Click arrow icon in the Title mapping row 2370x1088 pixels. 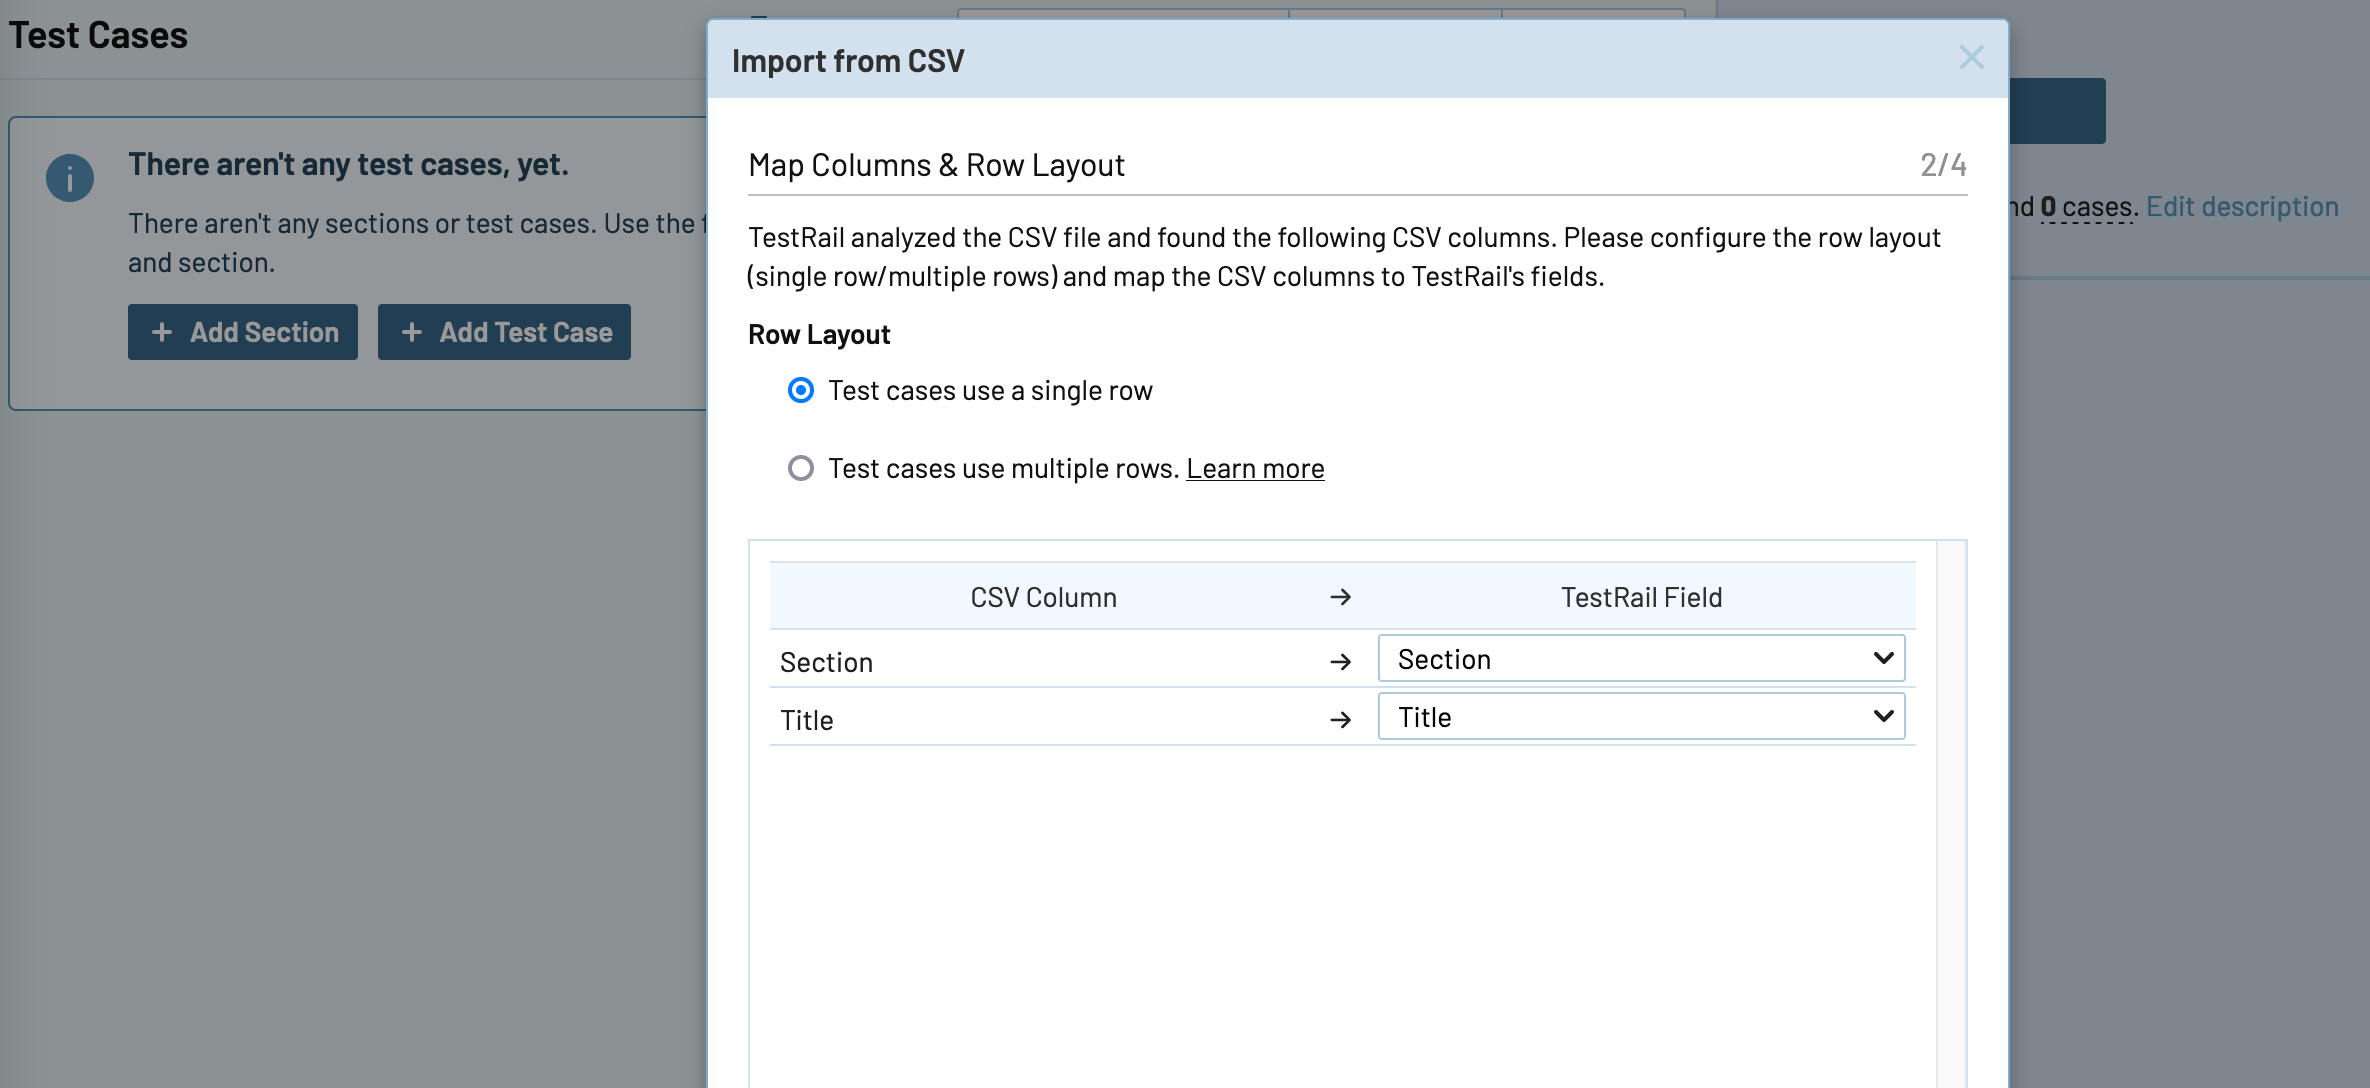[x=1341, y=720]
